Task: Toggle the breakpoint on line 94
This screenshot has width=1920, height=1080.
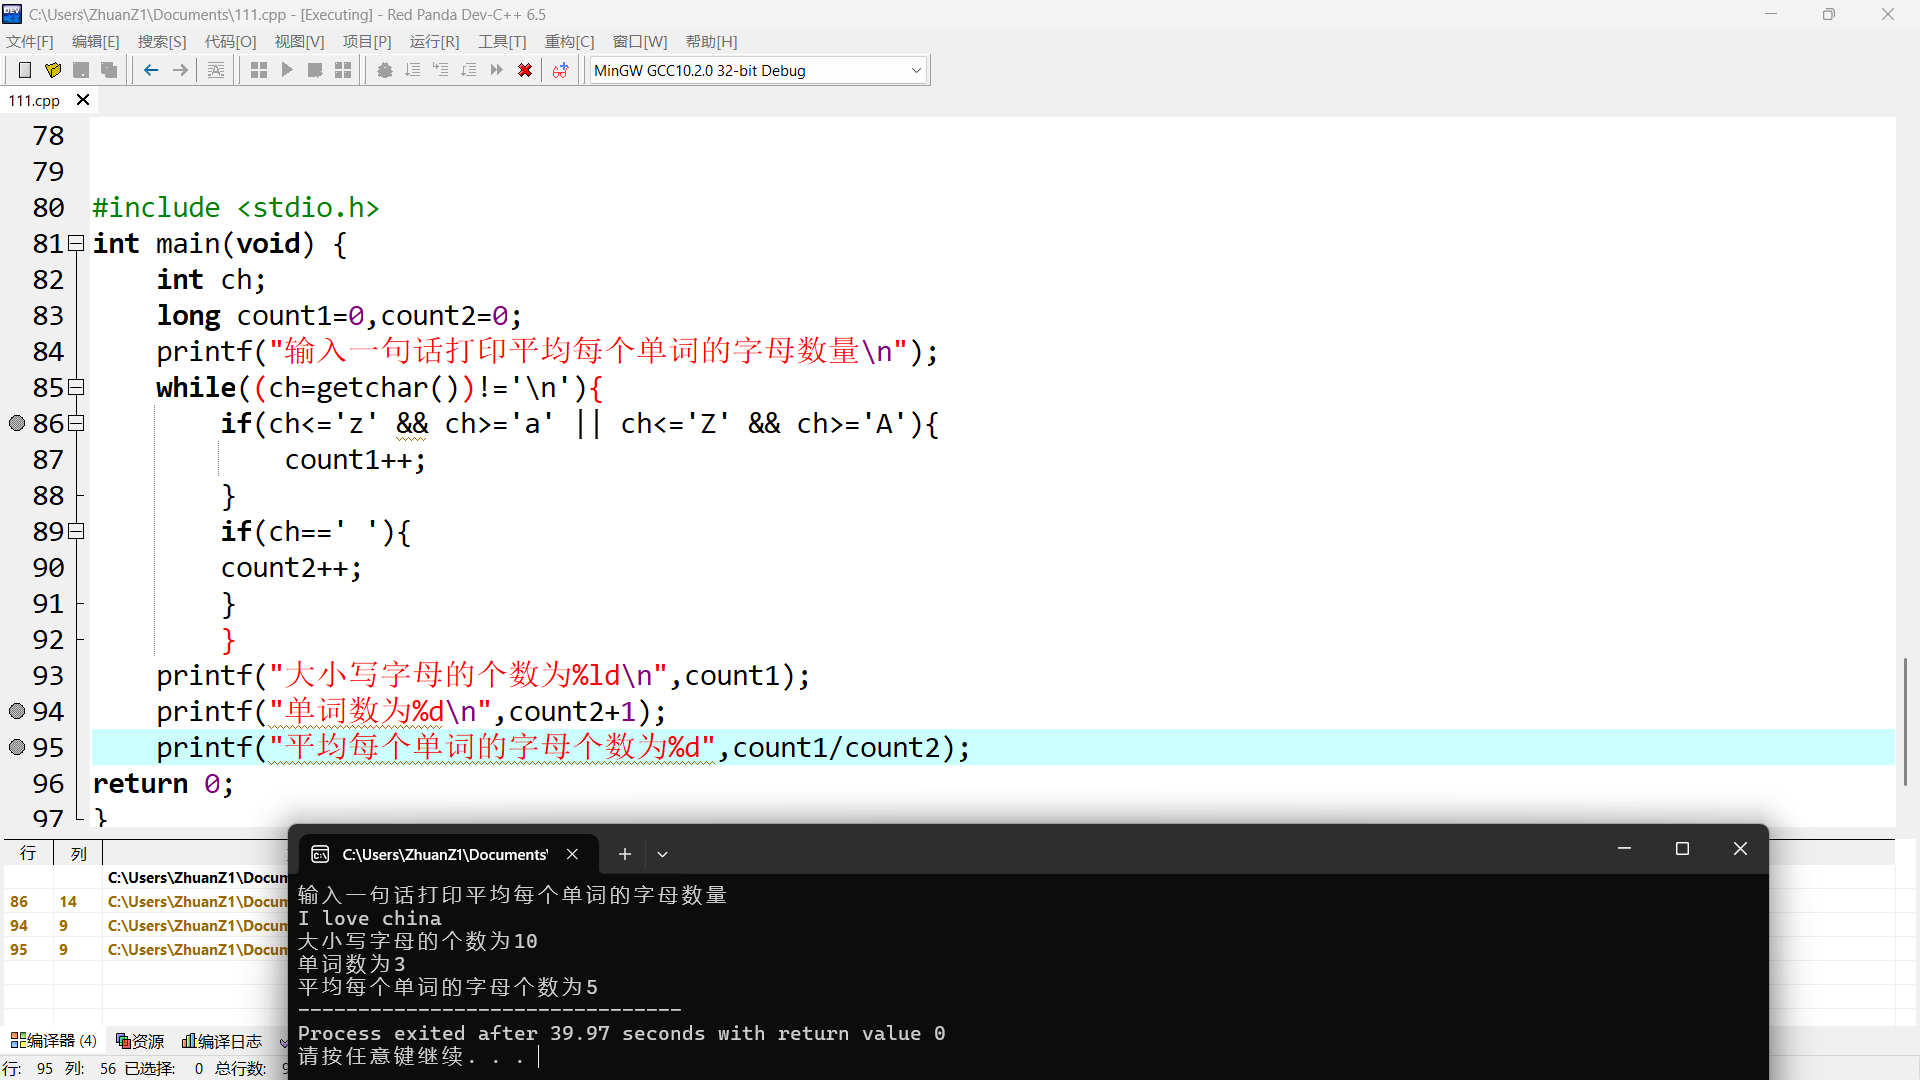Action: 17,711
